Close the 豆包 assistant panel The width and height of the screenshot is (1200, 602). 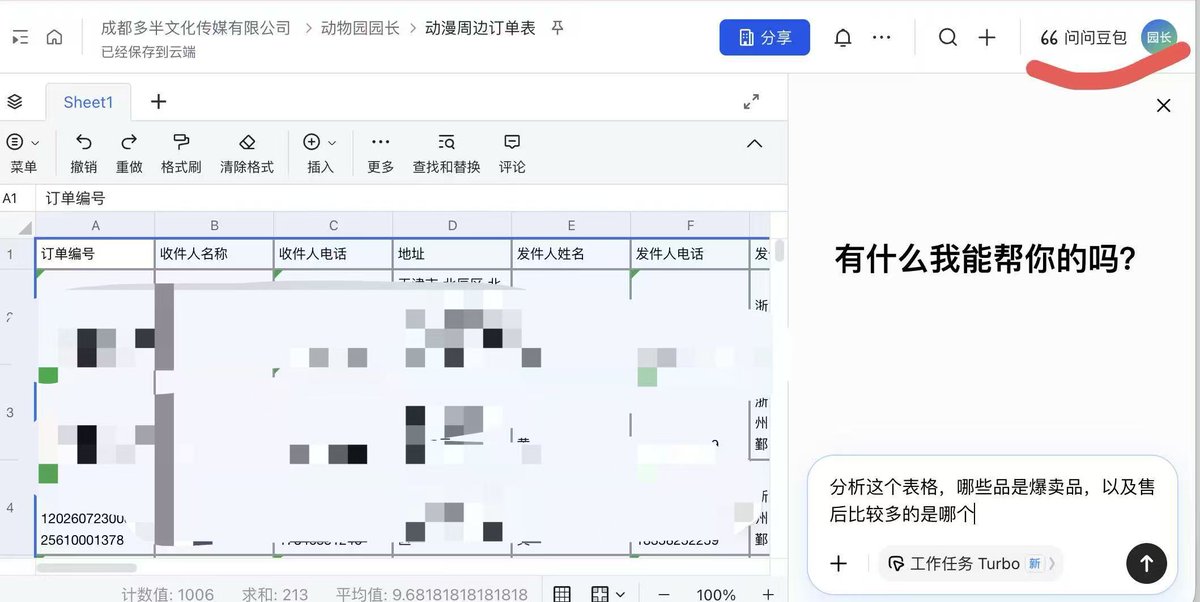click(x=1163, y=105)
